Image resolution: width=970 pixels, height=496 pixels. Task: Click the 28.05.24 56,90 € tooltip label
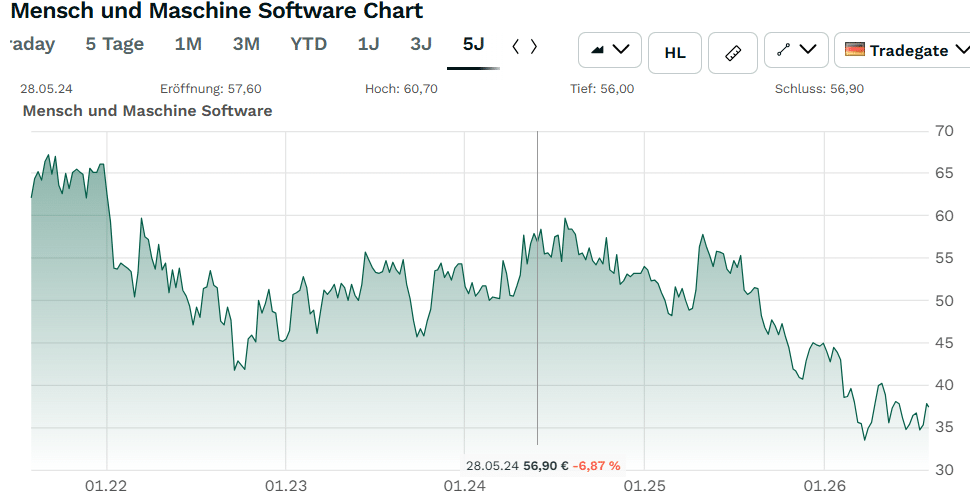pos(517,466)
